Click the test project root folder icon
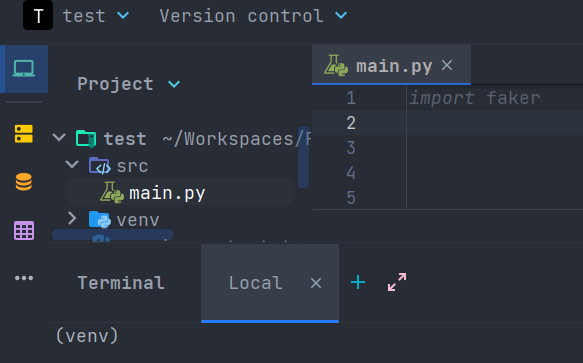 [x=86, y=139]
